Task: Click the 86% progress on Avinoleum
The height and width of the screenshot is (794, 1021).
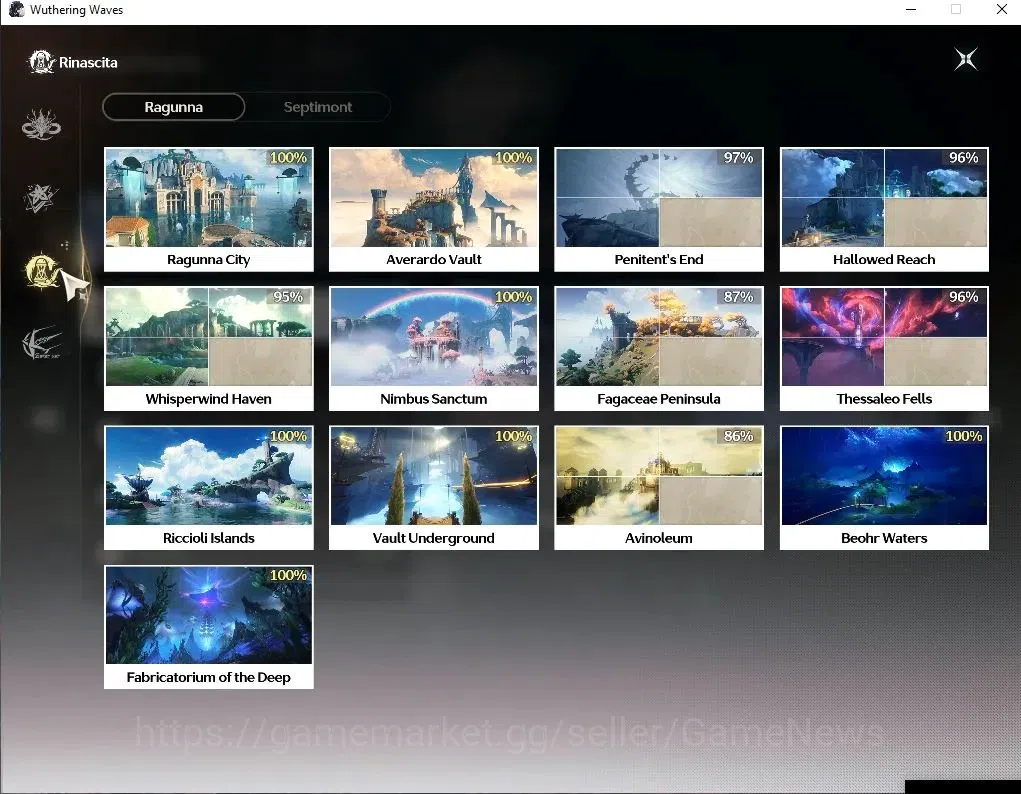Action: pos(738,436)
